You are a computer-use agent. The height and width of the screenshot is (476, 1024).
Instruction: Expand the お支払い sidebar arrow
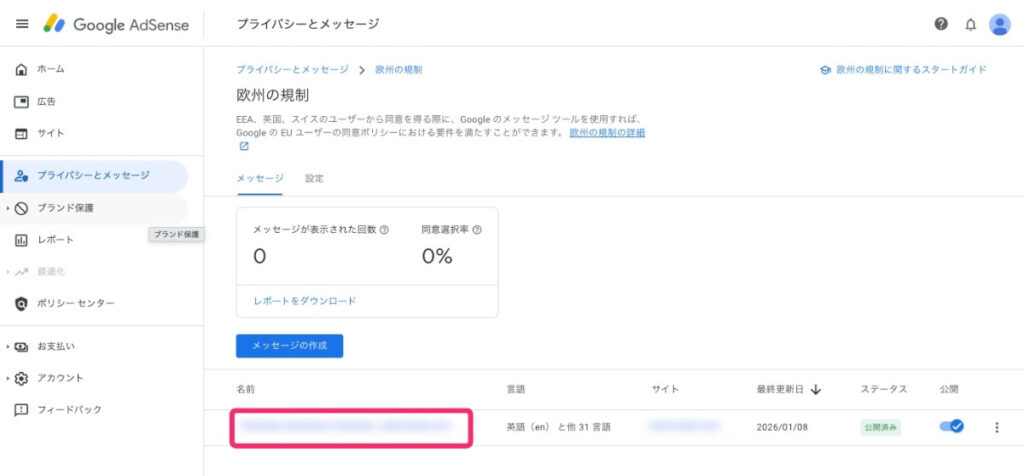[8, 347]
